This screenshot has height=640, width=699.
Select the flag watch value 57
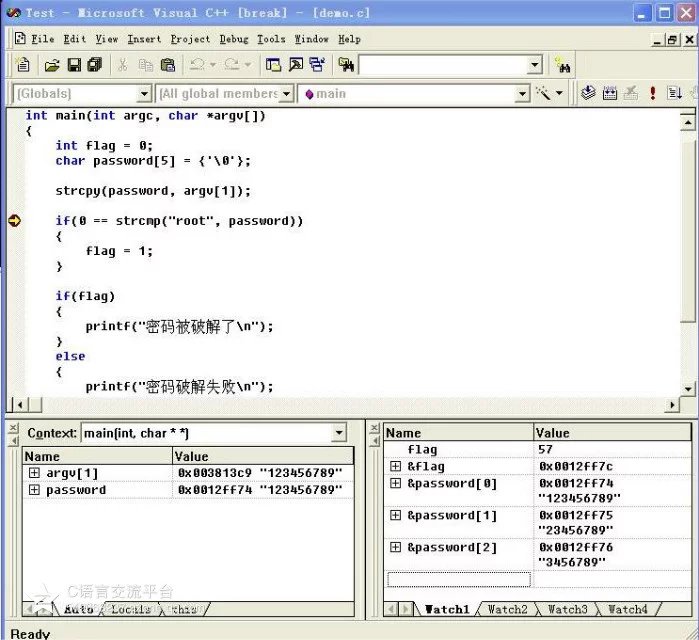pyautogui.click(x=545, y=449)
